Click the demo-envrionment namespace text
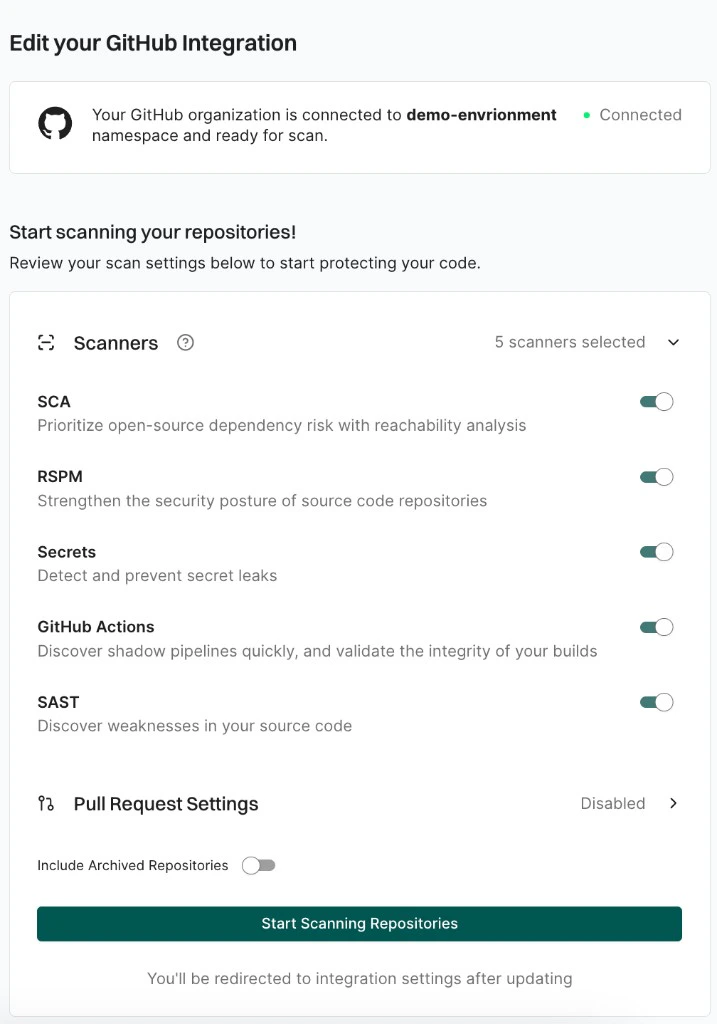The width and height of the screenshot is (717, 1024). tap(480, 114)
